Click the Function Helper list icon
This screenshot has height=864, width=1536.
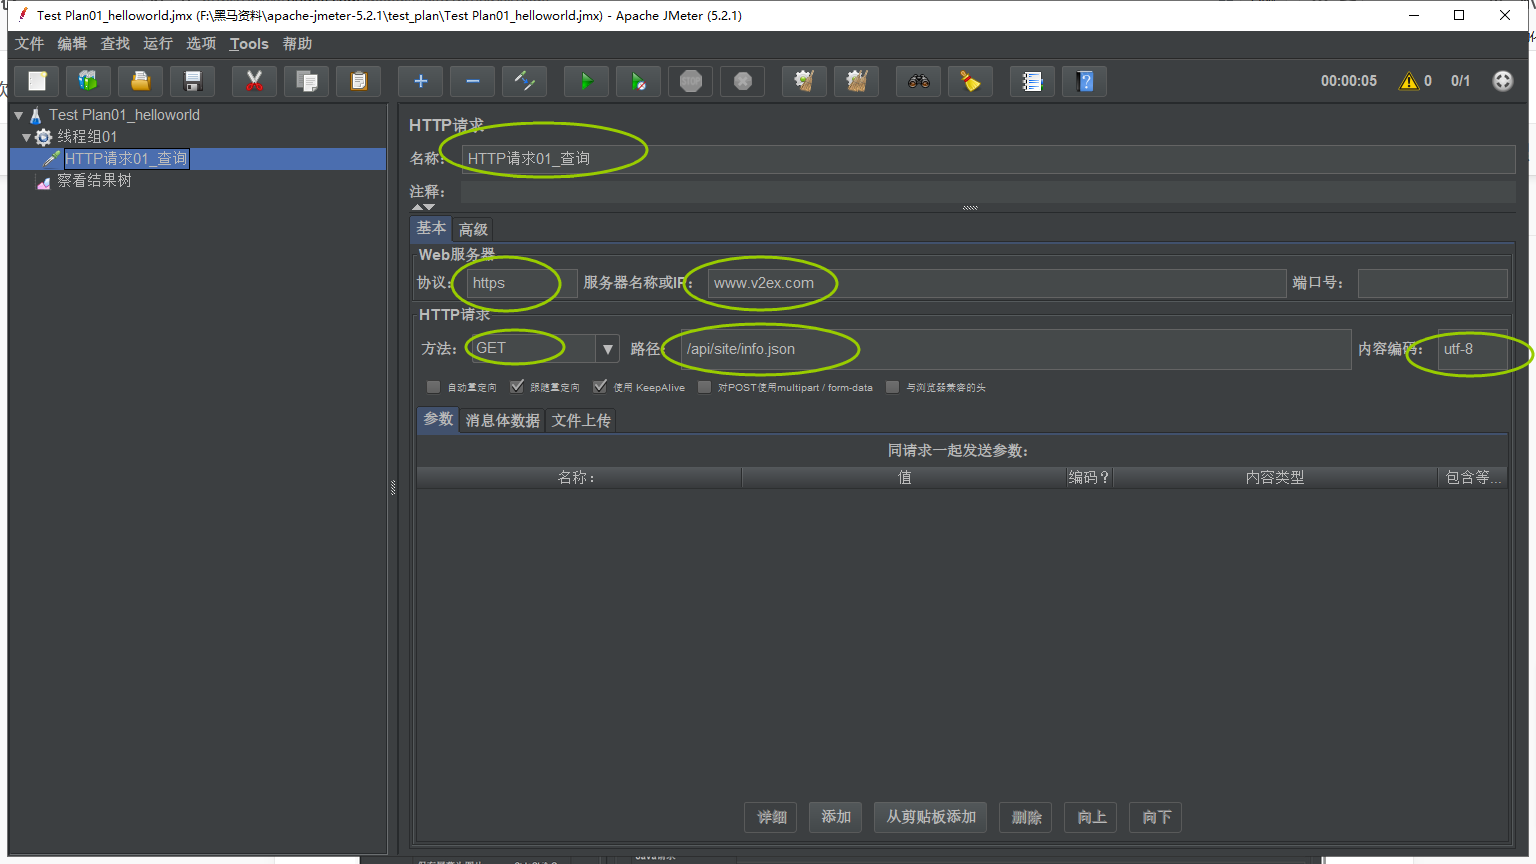(x=1032, y=81)
